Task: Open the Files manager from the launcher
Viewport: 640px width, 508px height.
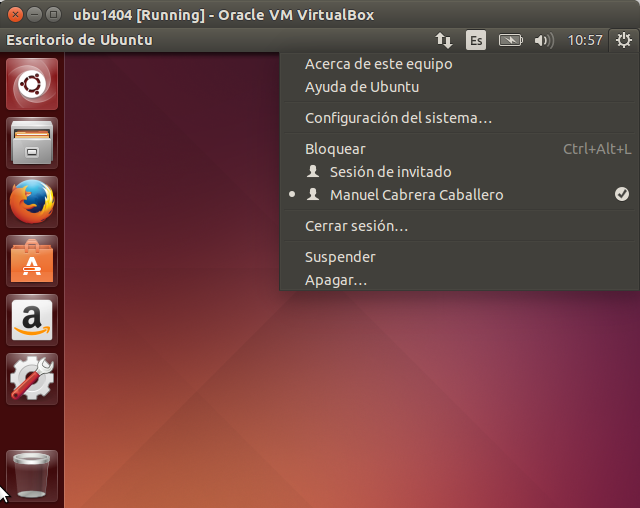Action: (32, 143)
